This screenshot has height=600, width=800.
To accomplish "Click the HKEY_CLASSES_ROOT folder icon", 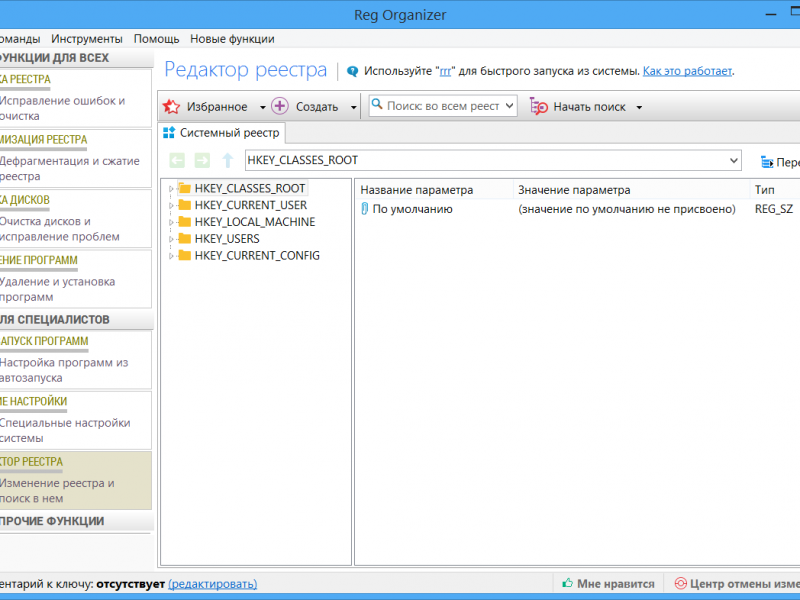I will [185, 188].
